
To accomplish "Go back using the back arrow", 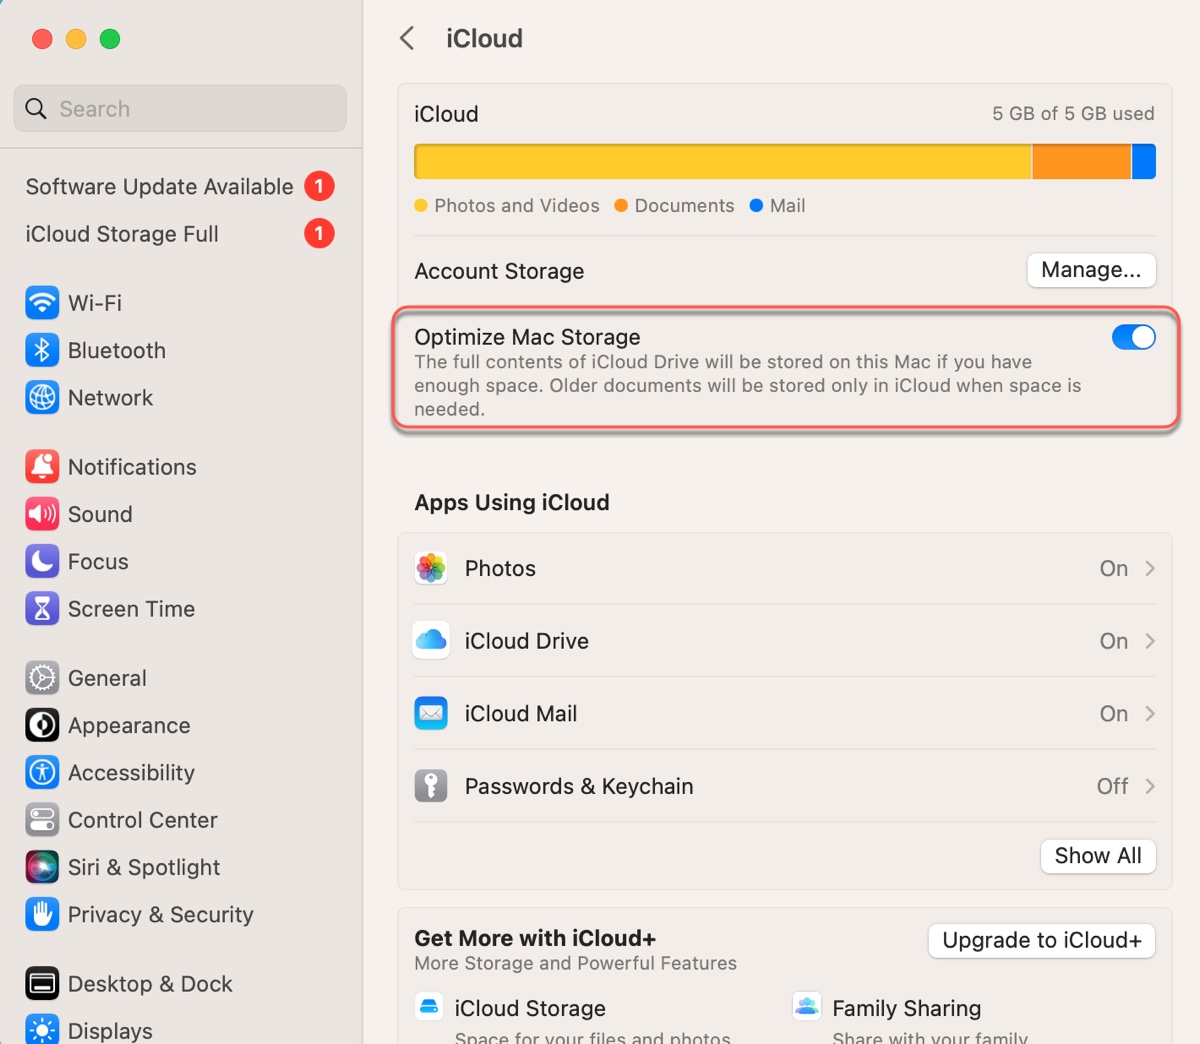I will point(407,39).
